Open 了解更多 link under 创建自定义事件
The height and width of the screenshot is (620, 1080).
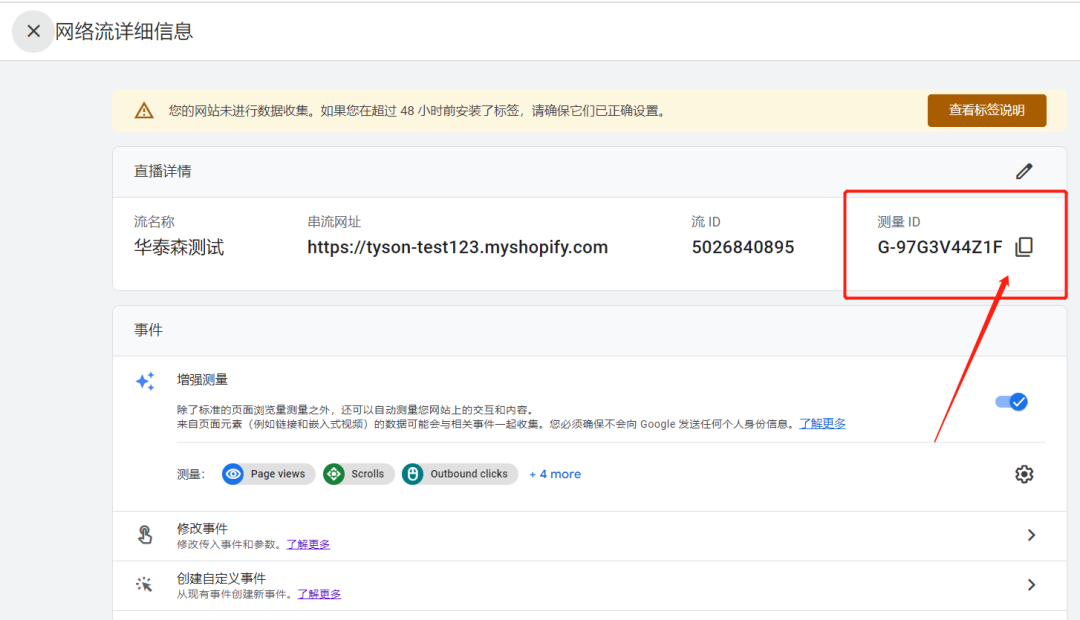(x=319, y=594)
